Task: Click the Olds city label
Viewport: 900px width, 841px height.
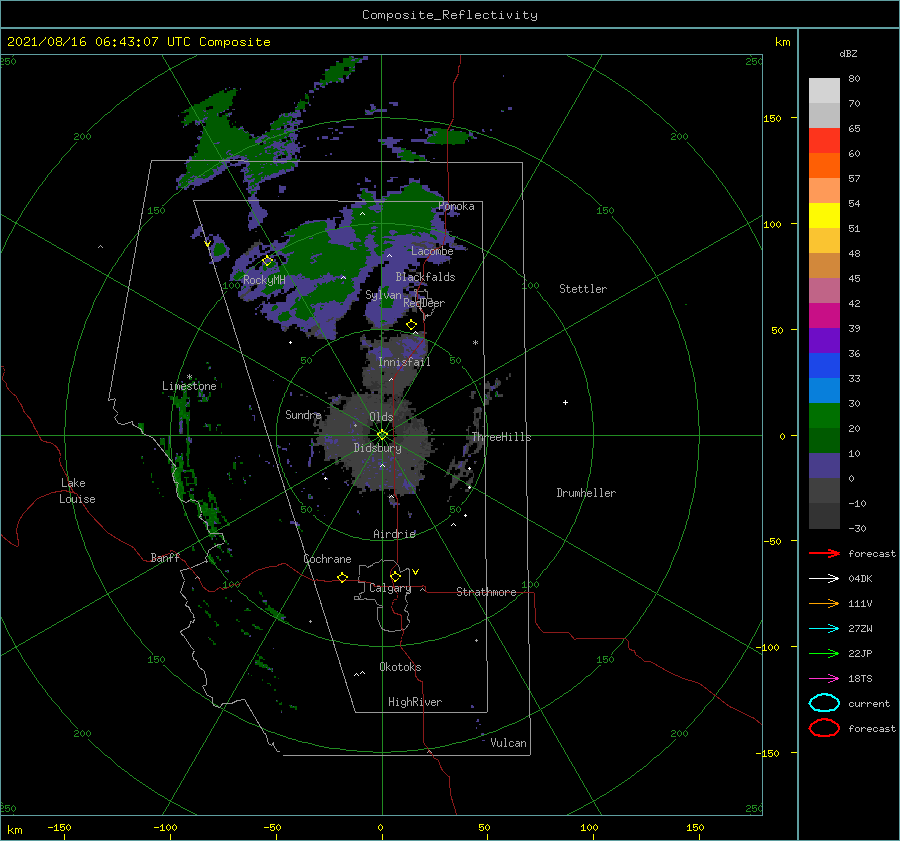Action: coord(381,417)
